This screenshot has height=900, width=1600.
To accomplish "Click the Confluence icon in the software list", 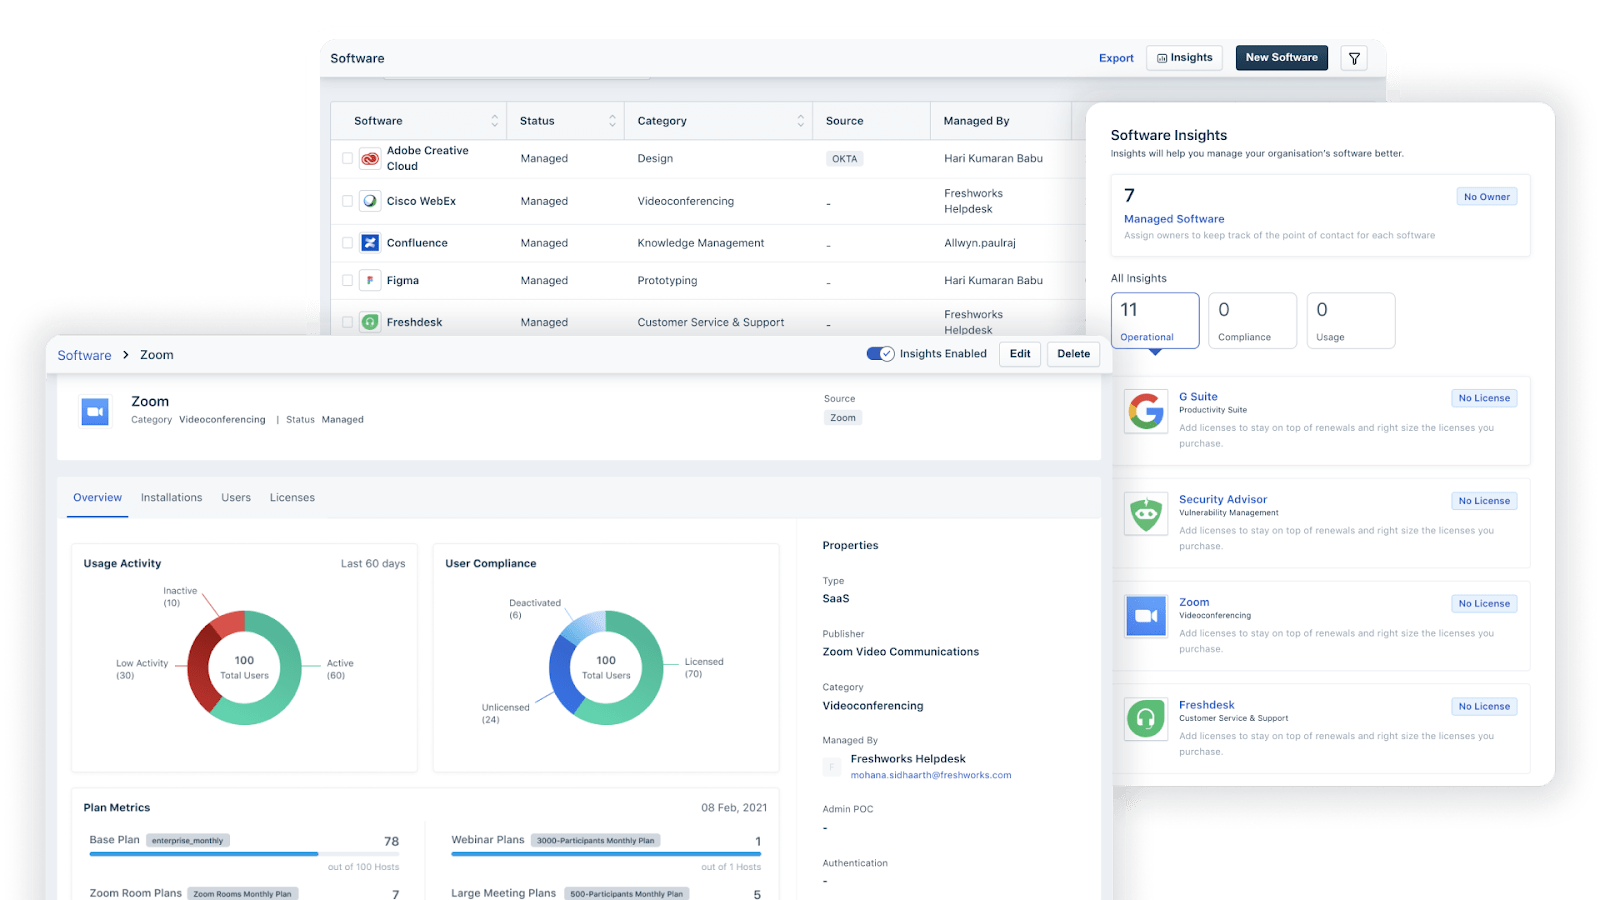I will pos(369,242).
